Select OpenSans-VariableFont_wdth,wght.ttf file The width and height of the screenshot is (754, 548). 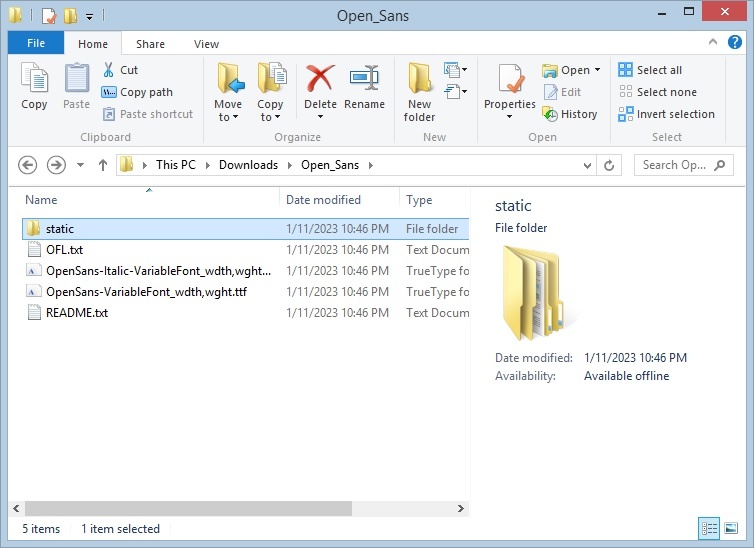[245, 292]
